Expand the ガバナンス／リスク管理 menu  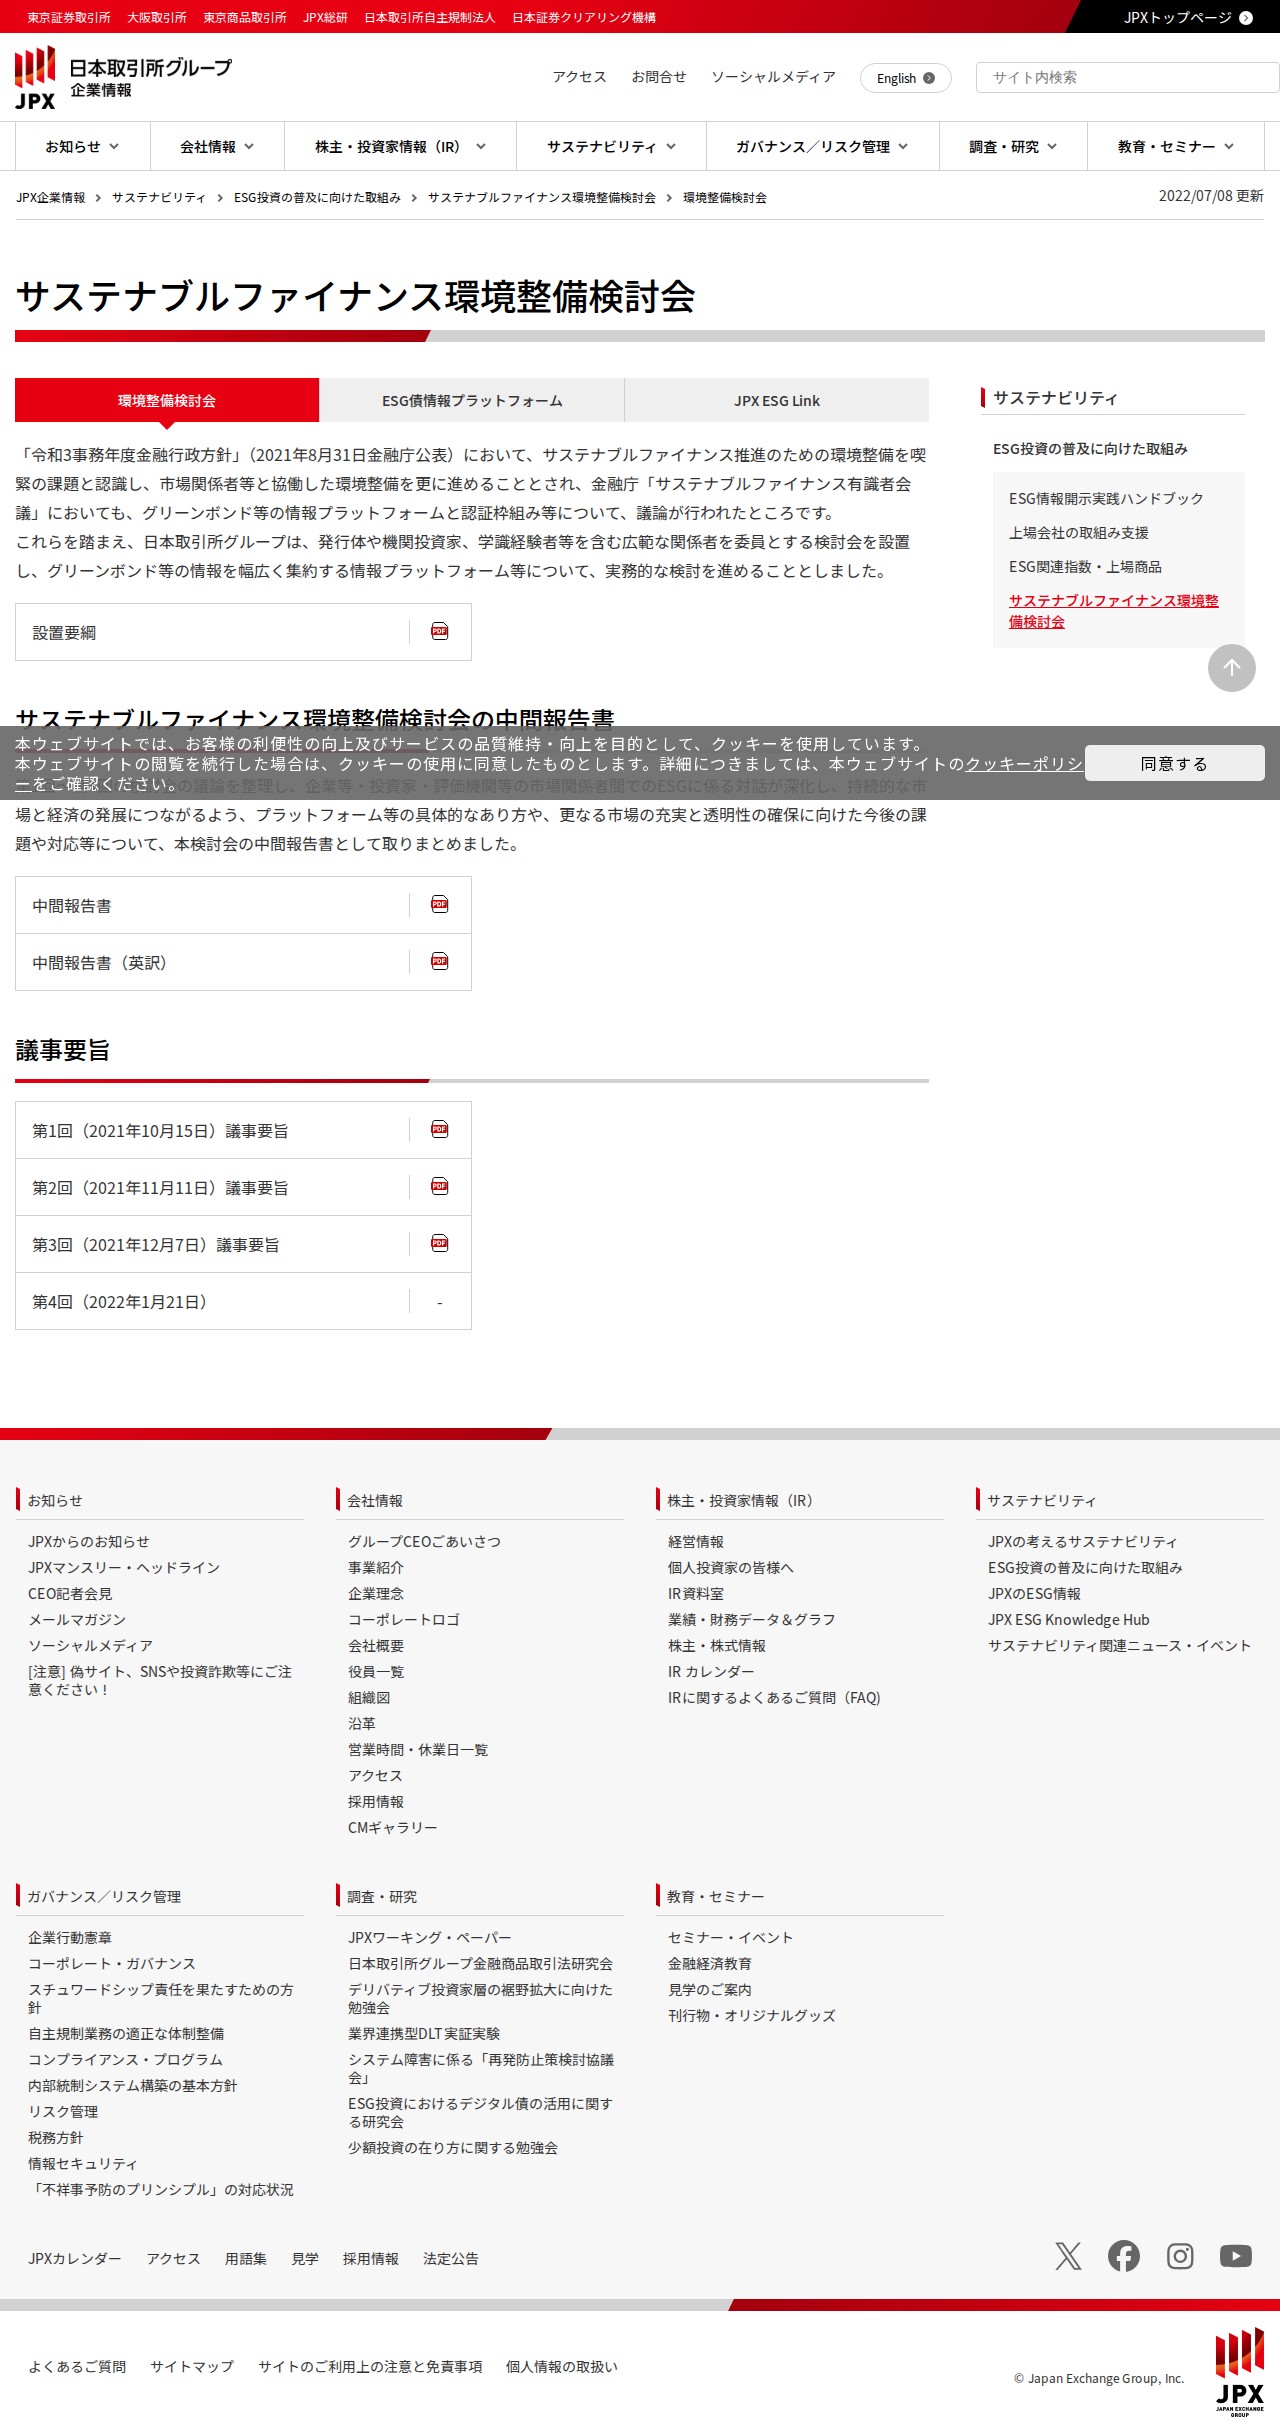(822, 147)
